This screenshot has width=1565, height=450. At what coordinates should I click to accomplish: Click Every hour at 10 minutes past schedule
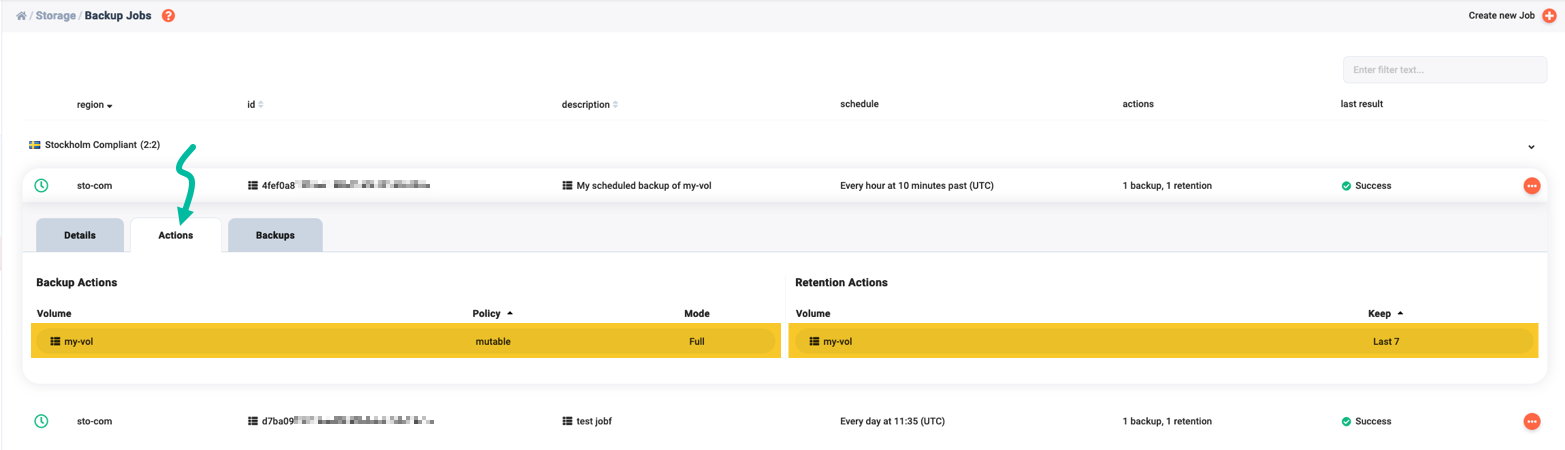917,186
